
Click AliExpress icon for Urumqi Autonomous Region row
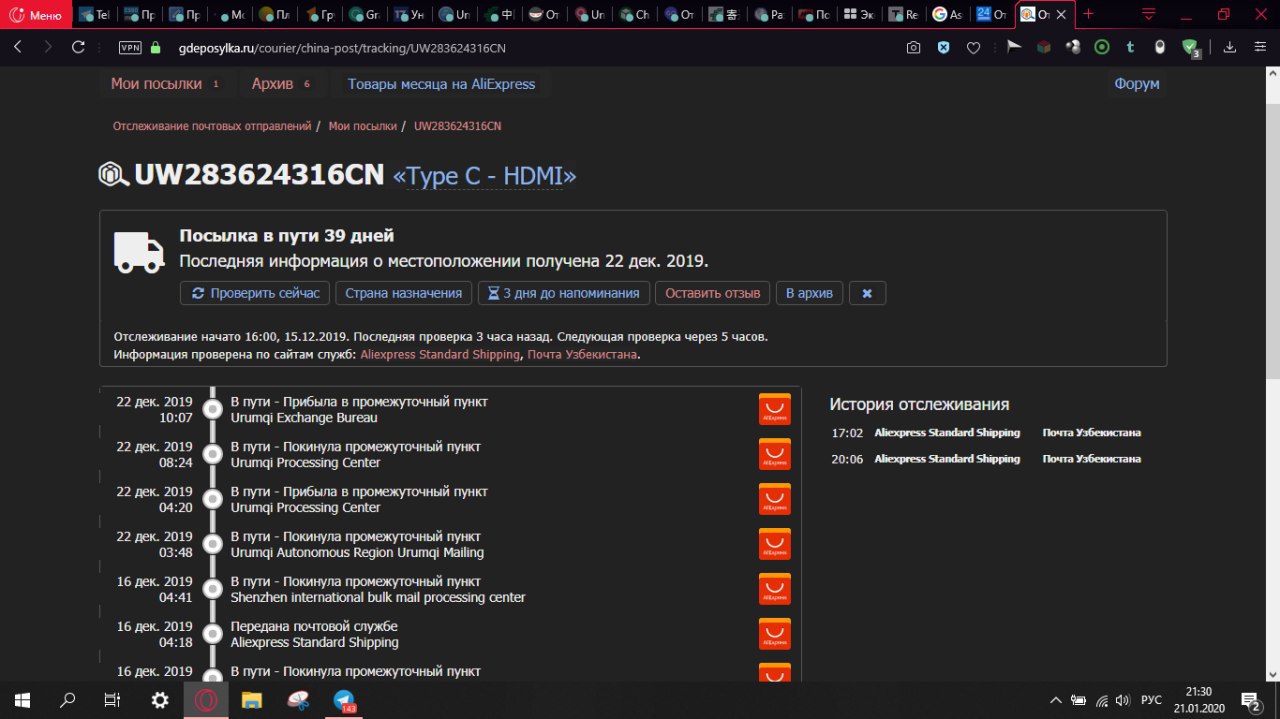(775, 544)
